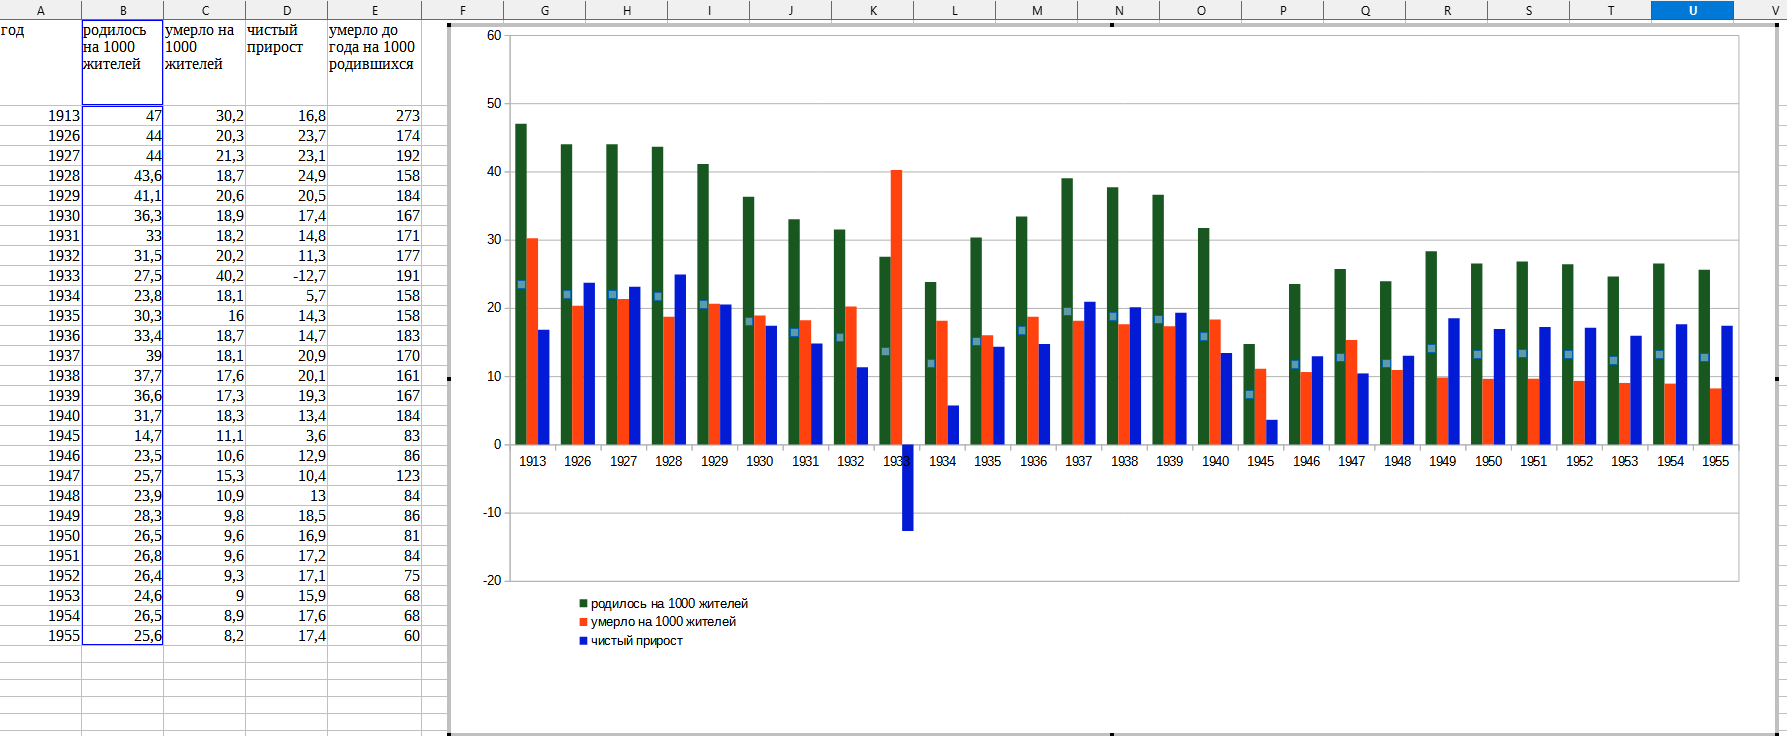
Task: Click death rate value 40,2 for 1933
Action: [205, 276]
